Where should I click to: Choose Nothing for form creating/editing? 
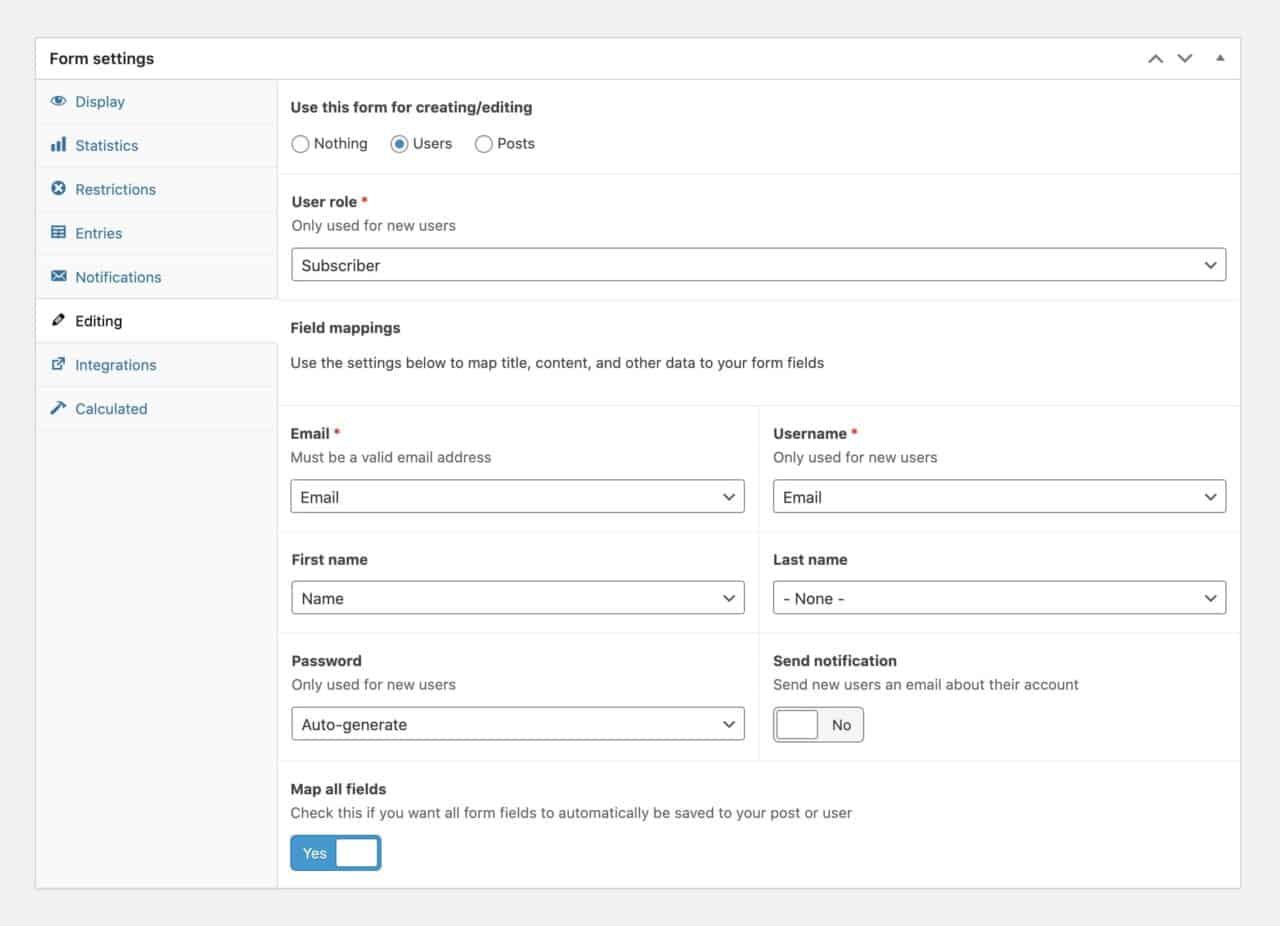pyautogui.click(x=300, y=143)
